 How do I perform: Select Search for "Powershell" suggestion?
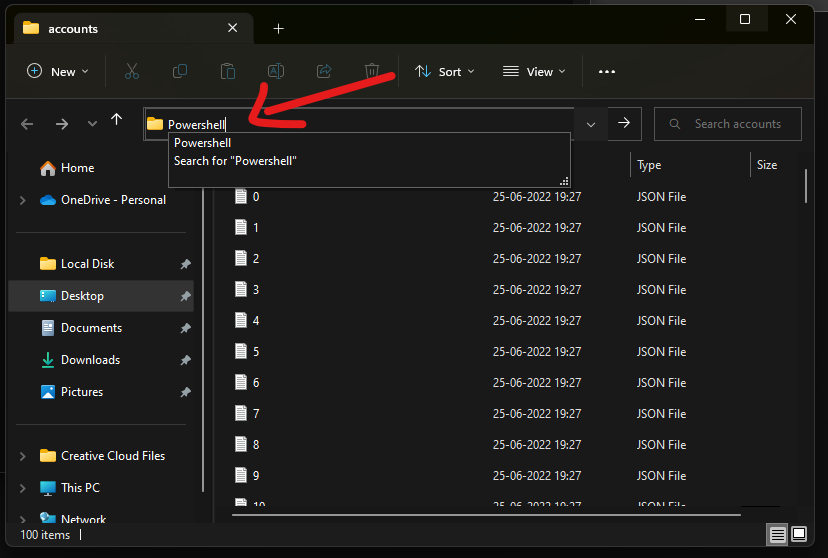236,161
